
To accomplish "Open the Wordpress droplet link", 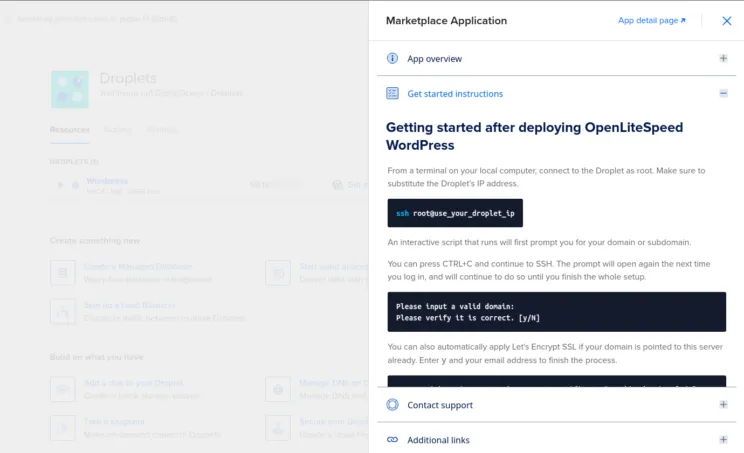I will 107,181.
